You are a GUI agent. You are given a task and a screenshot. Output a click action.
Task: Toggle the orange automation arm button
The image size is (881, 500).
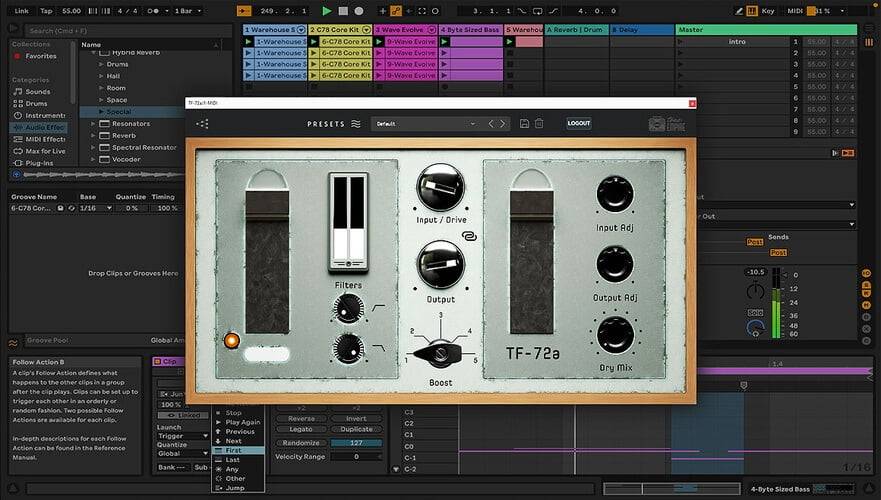[396, 11]
